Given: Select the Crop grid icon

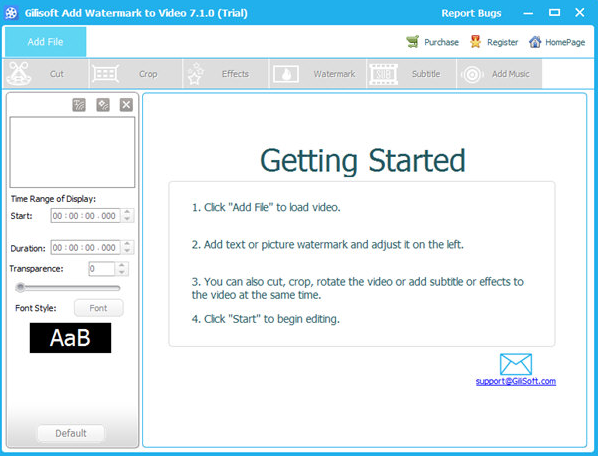Looking at the screenshot, I should (x=105, y=74).
